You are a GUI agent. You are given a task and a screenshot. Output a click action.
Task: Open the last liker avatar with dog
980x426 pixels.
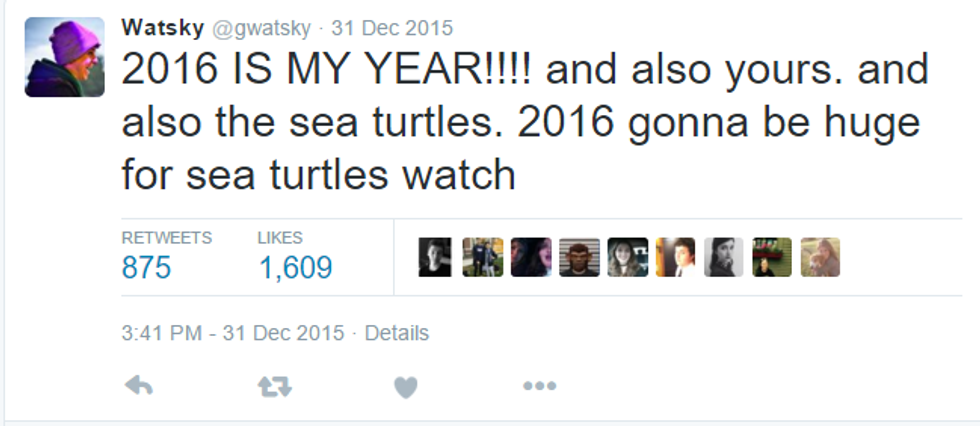[819, 257]
